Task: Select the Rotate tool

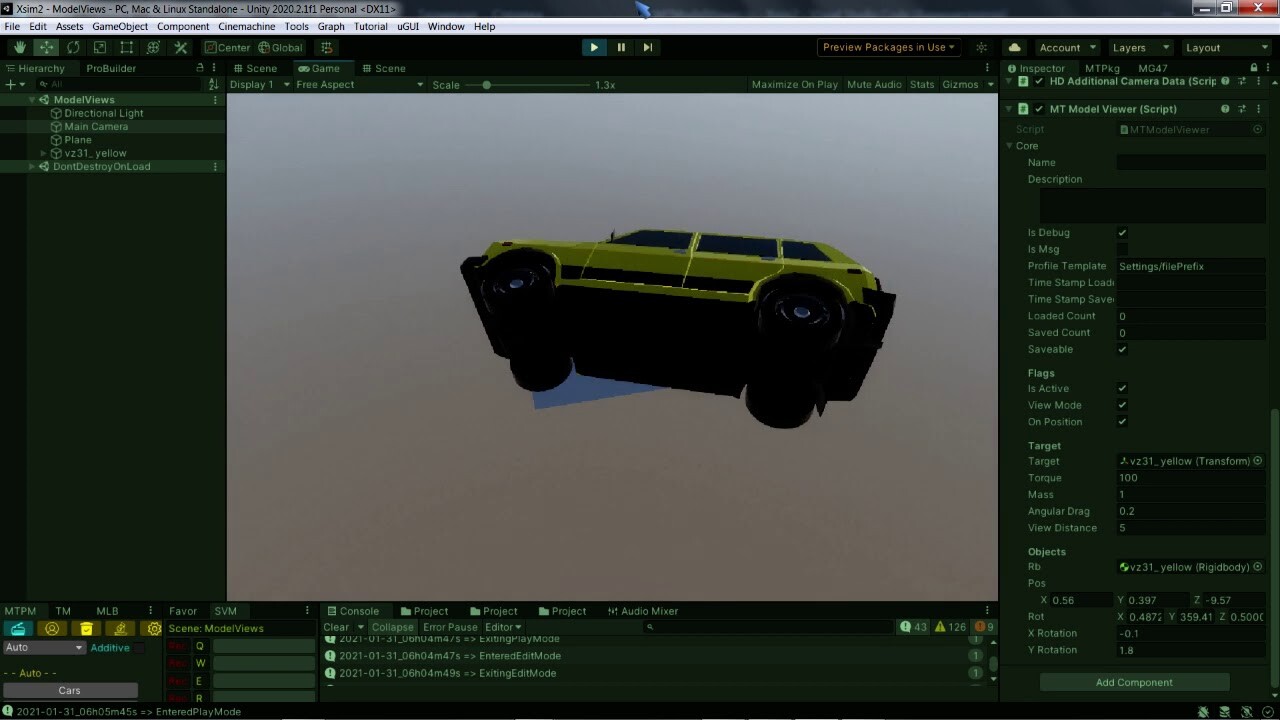Action: pos(73,47)
